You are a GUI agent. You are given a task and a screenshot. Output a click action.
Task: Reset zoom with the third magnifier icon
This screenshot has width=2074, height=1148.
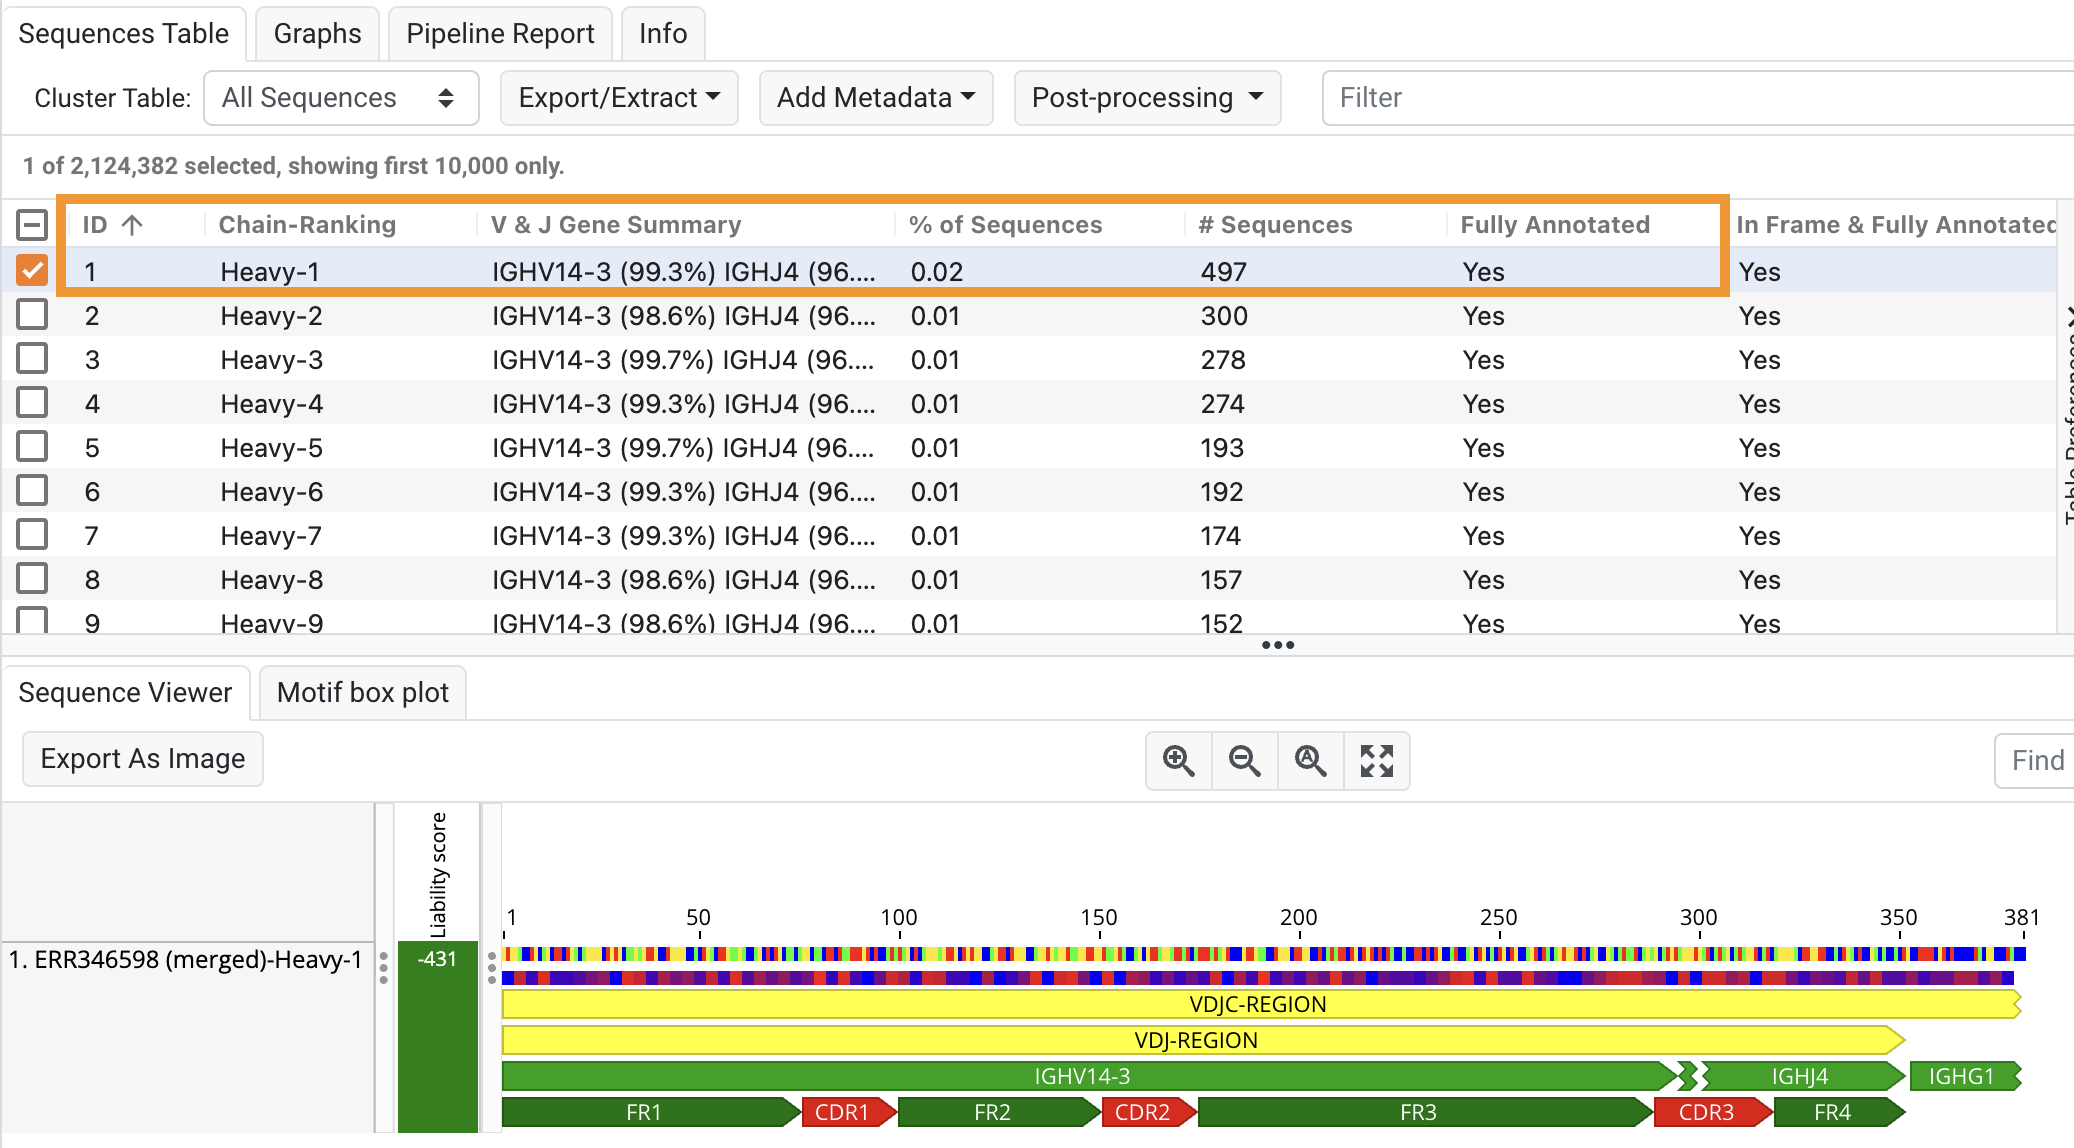pyautogui.click(x=1311, y=761)
